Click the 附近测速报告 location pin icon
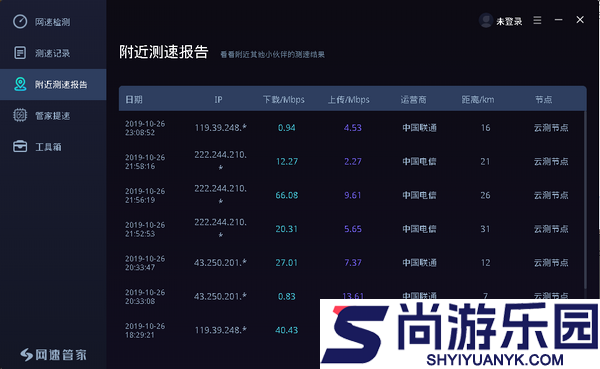Screen dimensions: 600x369 pyautogui.click(x=20, y=84)
